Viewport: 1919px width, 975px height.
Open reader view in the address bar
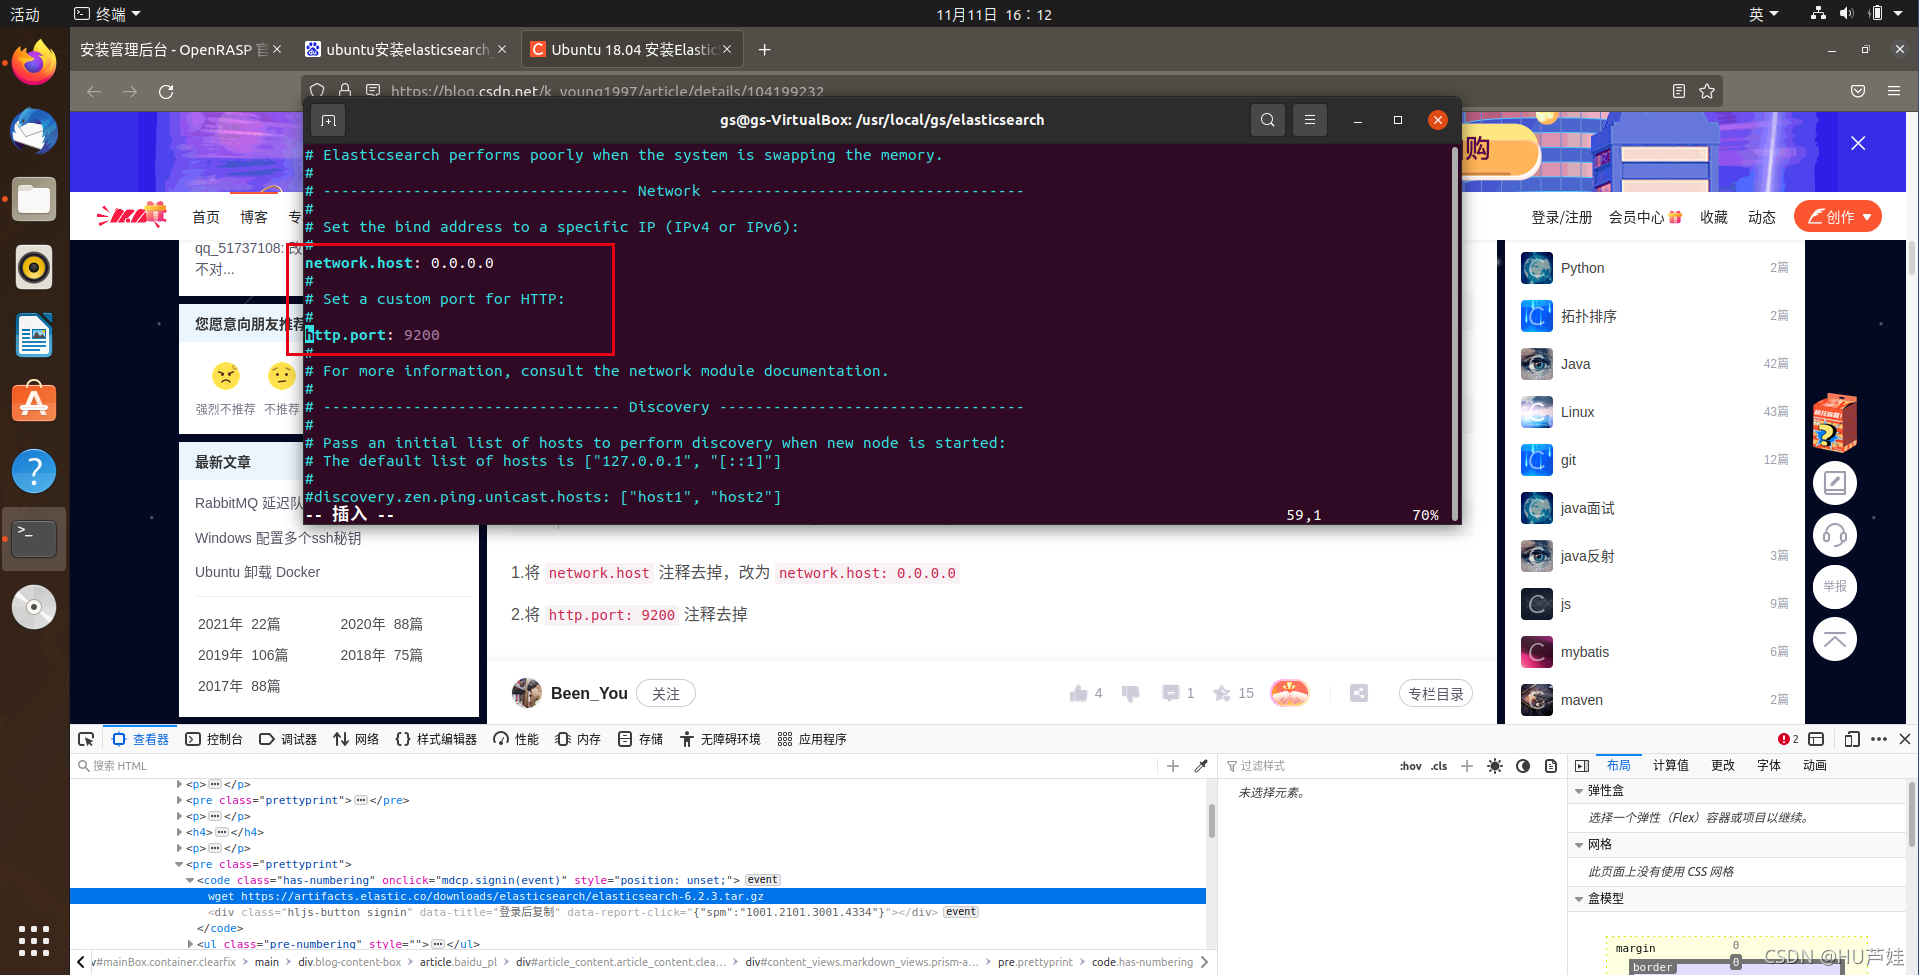(1678, 90)
